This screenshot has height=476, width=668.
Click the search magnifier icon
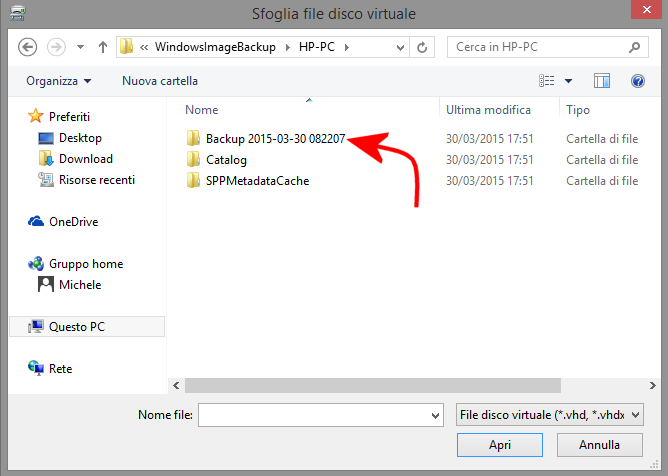click(x=633, y=47)
